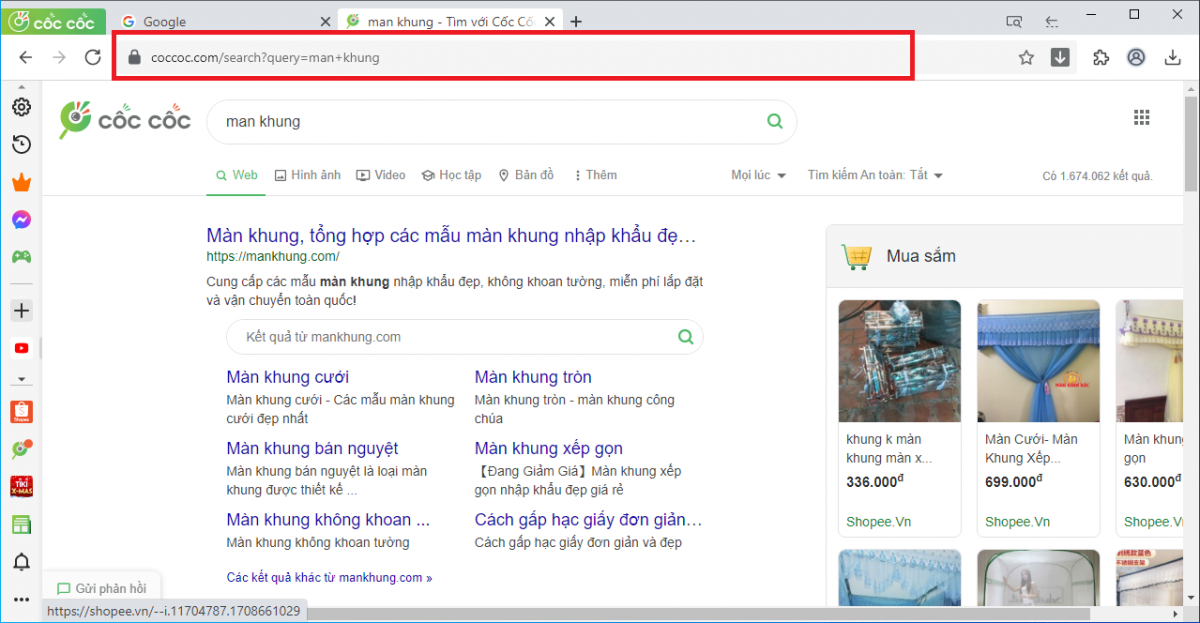Screen dimensions: 1200x623
Task: Open the 336.000đ Shopee product thumbnail
Action: click(899, 361)
